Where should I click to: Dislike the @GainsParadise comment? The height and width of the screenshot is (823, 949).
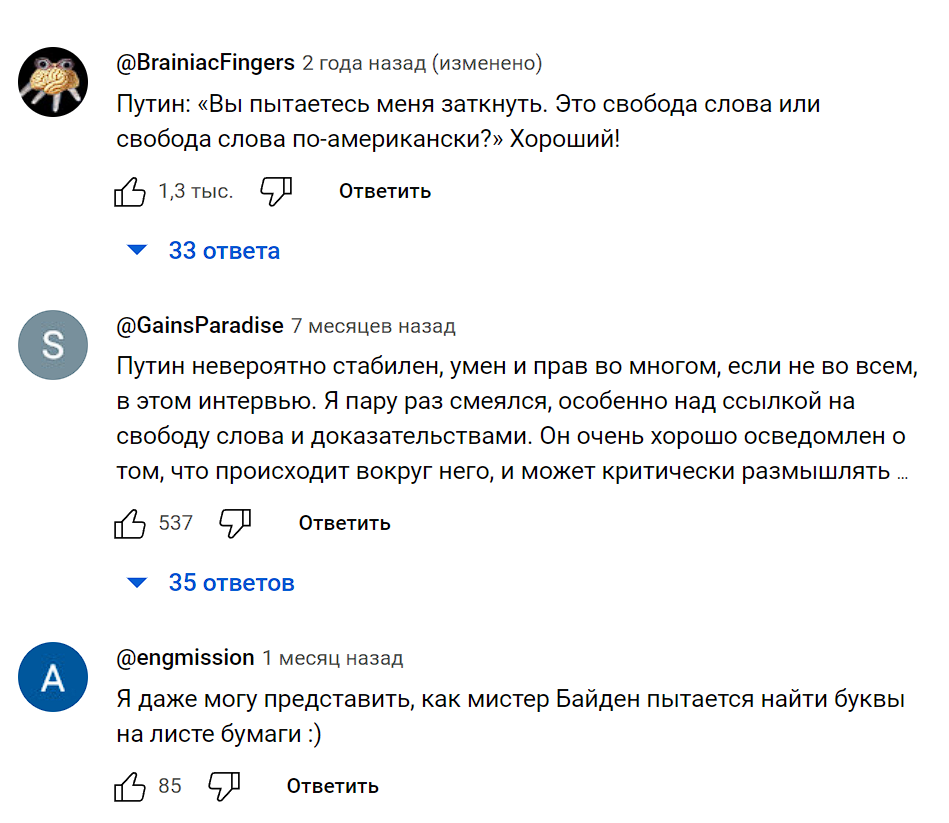click(x=235, y=523)
